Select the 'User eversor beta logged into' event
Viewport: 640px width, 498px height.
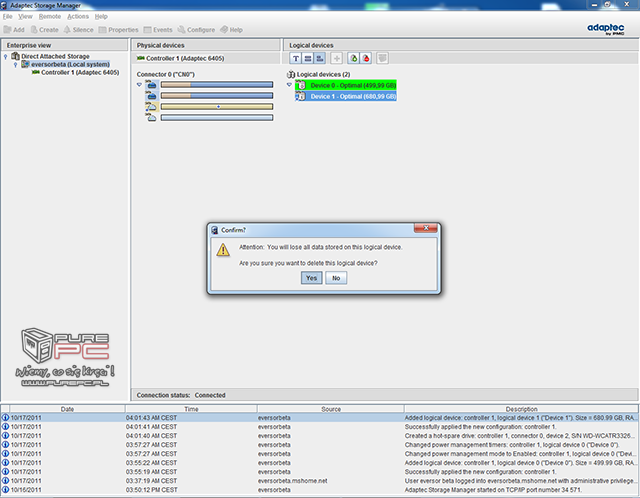tap(320, 480)
